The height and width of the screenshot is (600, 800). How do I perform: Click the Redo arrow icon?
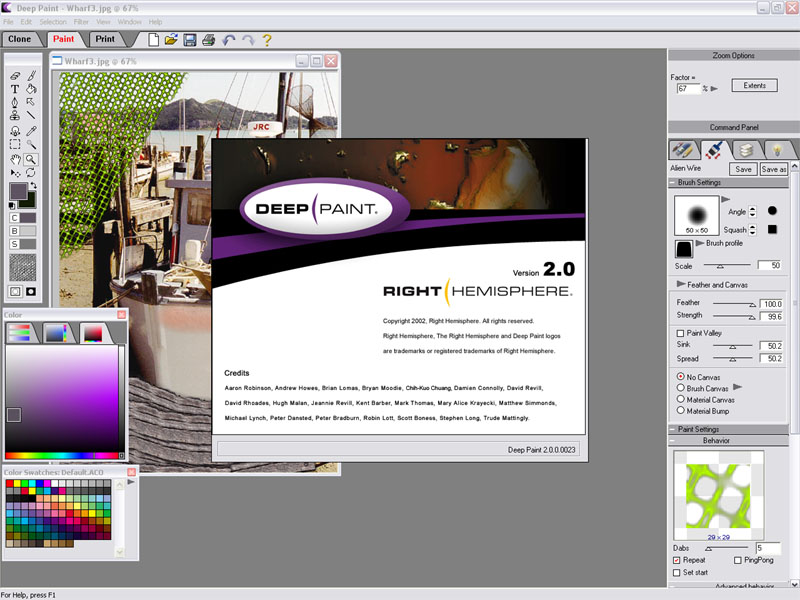point(248,40)
